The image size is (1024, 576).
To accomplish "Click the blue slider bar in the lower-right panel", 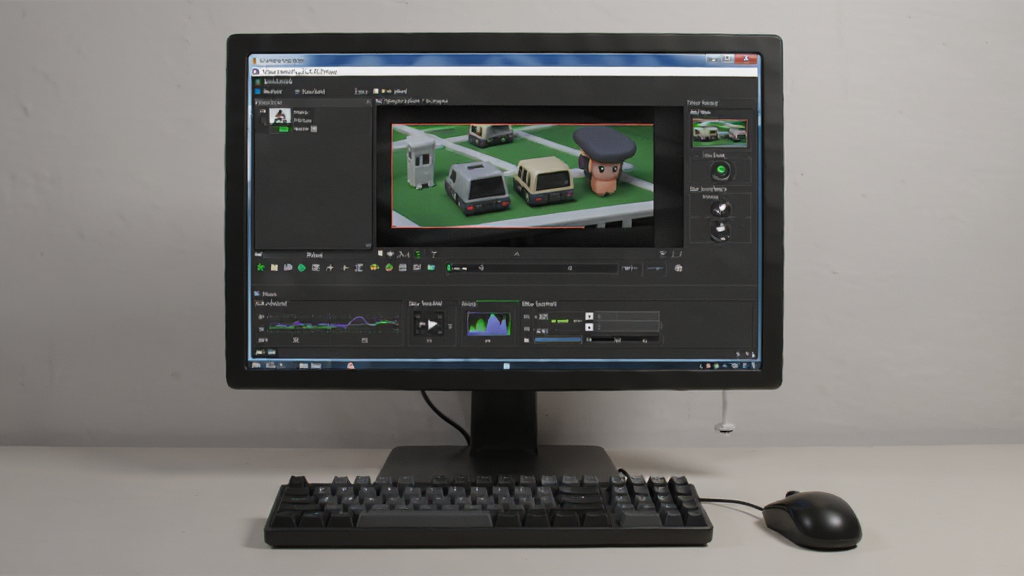I will pyautogui.click(x=558, y=340).
